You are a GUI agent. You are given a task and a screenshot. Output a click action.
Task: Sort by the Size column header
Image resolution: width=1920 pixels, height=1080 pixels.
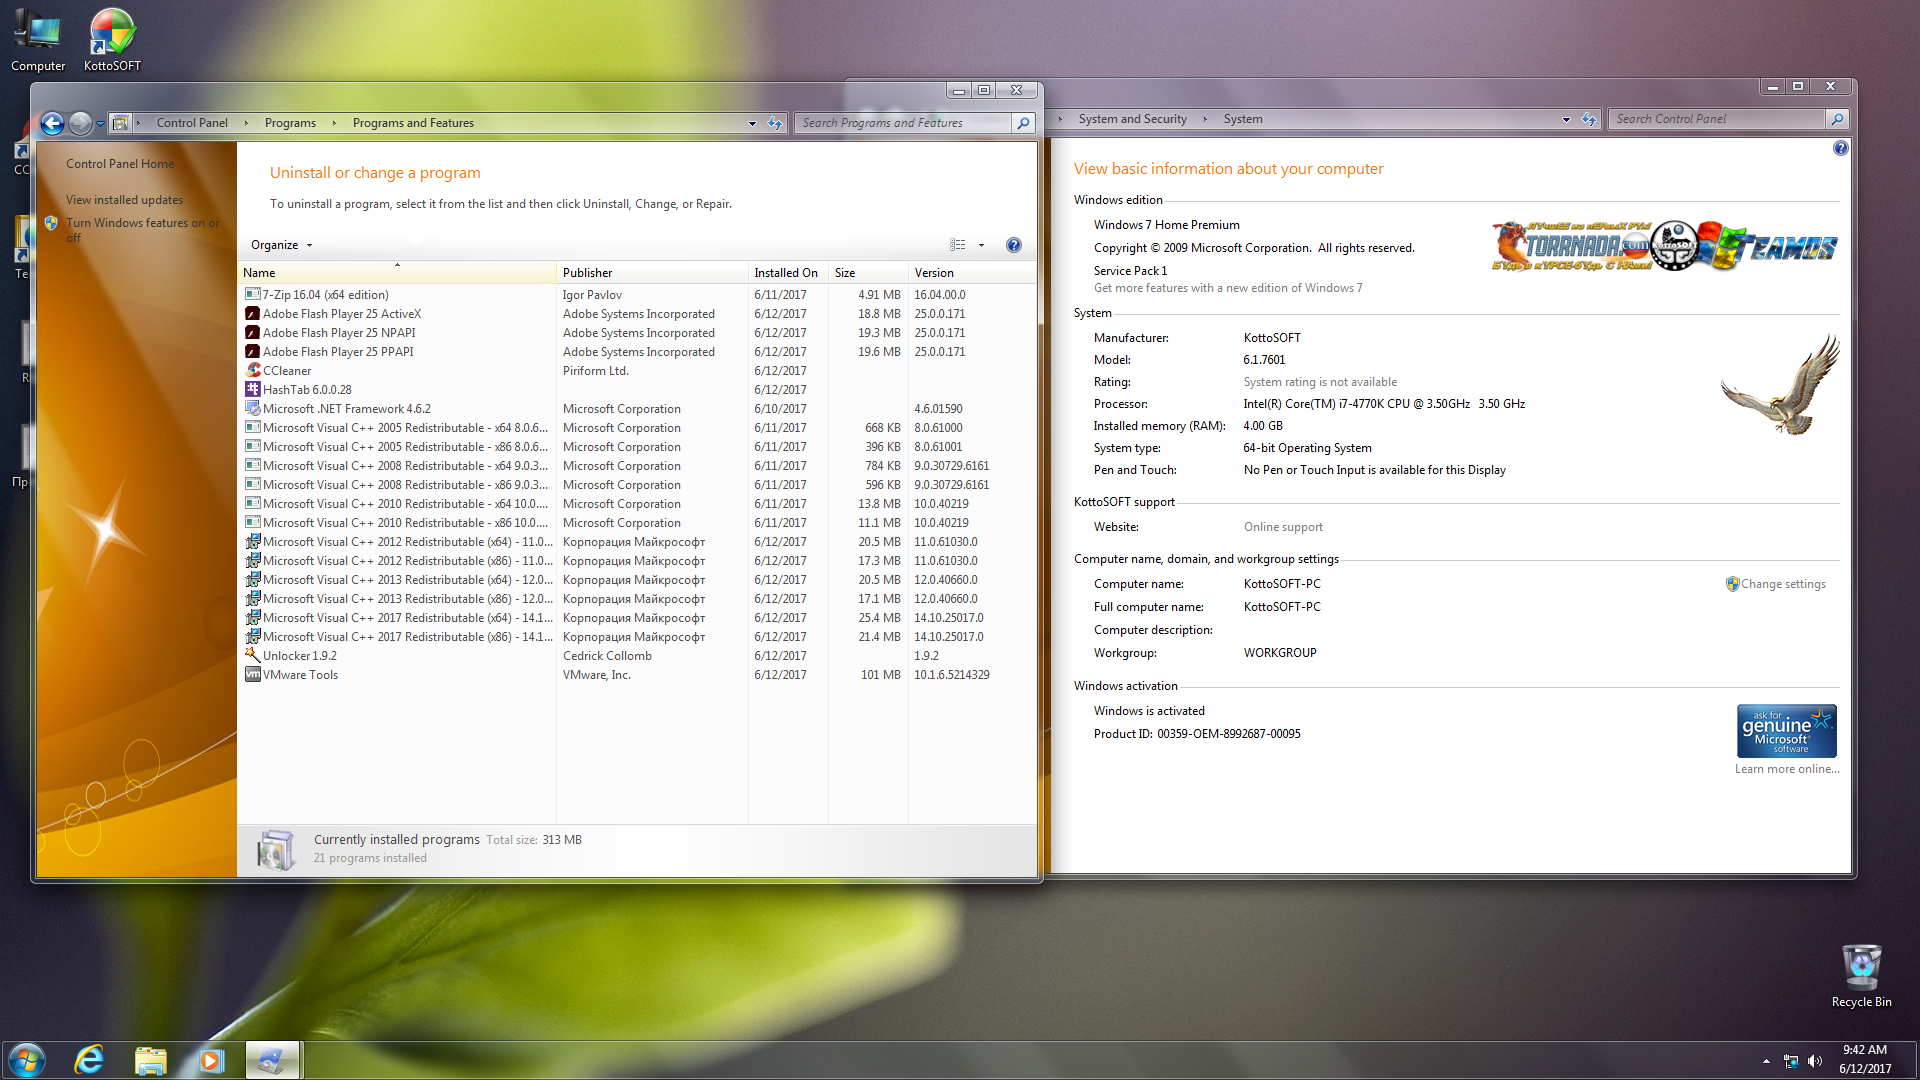(x=868, y=273)
